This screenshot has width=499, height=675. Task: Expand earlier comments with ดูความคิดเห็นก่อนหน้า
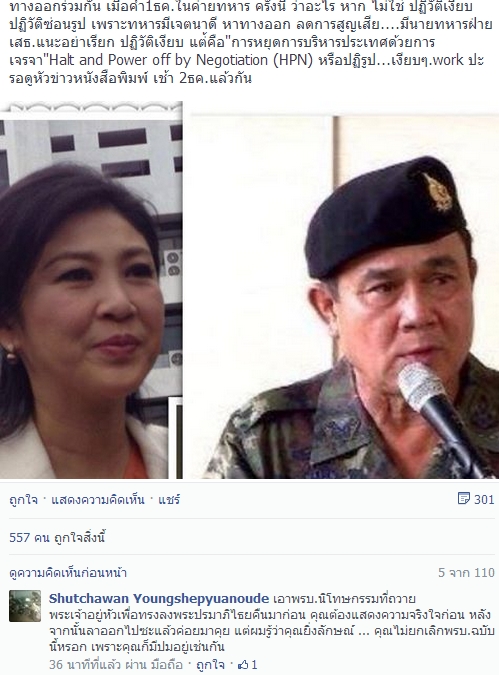click(68, 573)
